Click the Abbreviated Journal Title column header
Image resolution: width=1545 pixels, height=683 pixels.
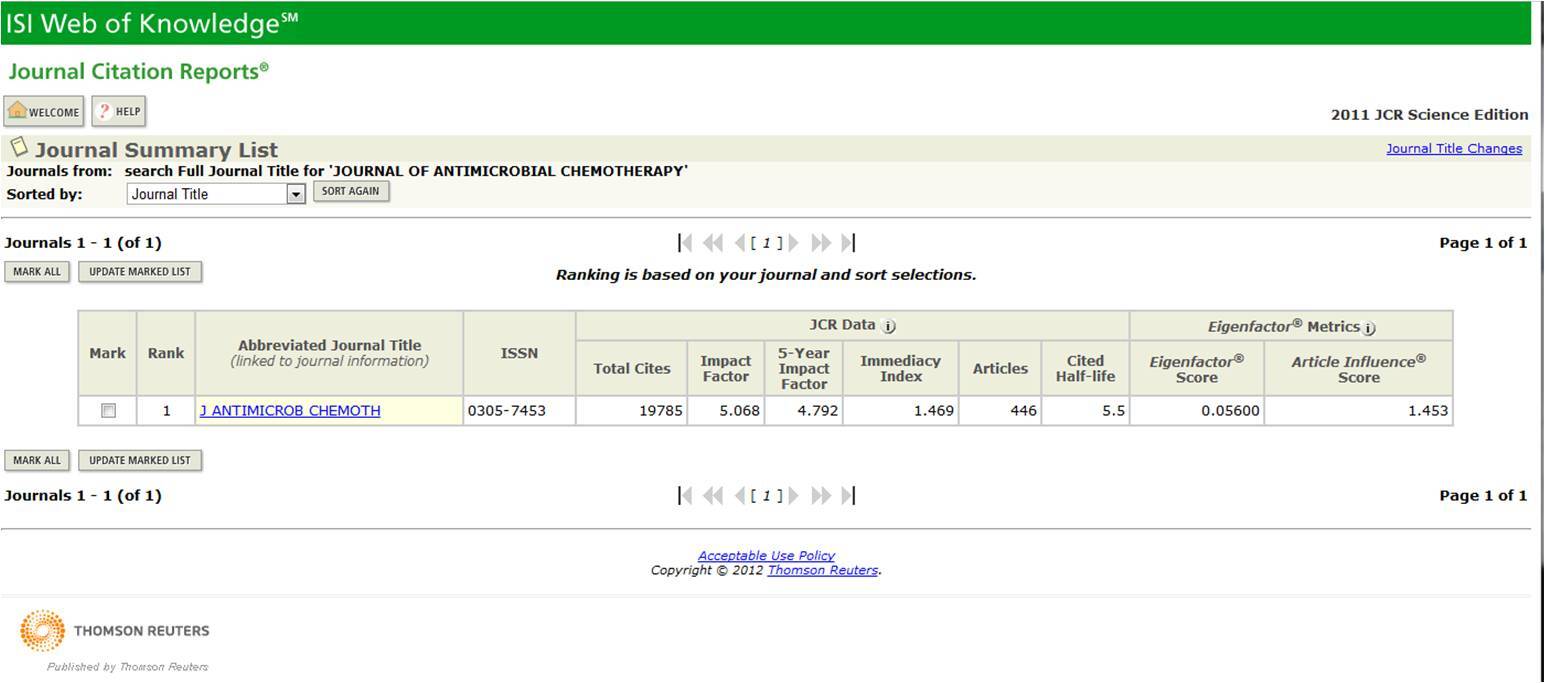[330, 352]
